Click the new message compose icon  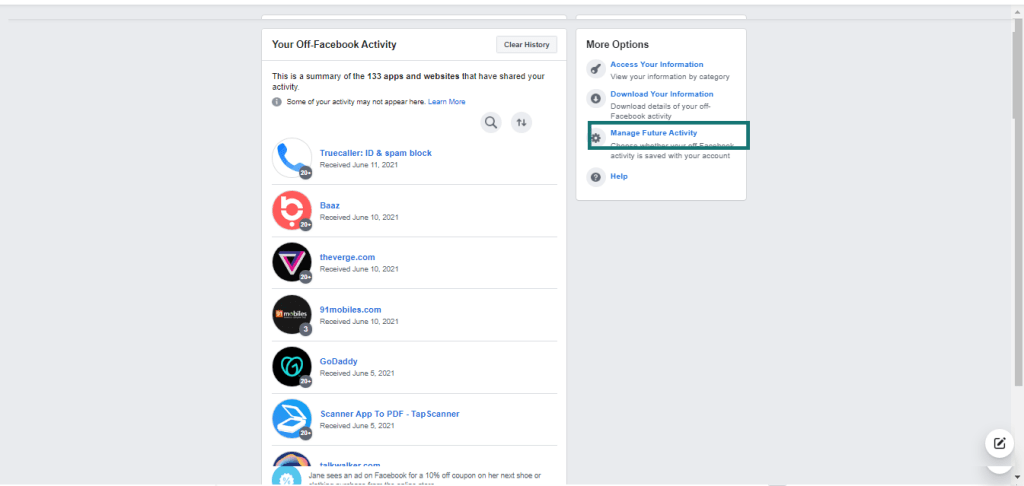(x=999, y=444)
